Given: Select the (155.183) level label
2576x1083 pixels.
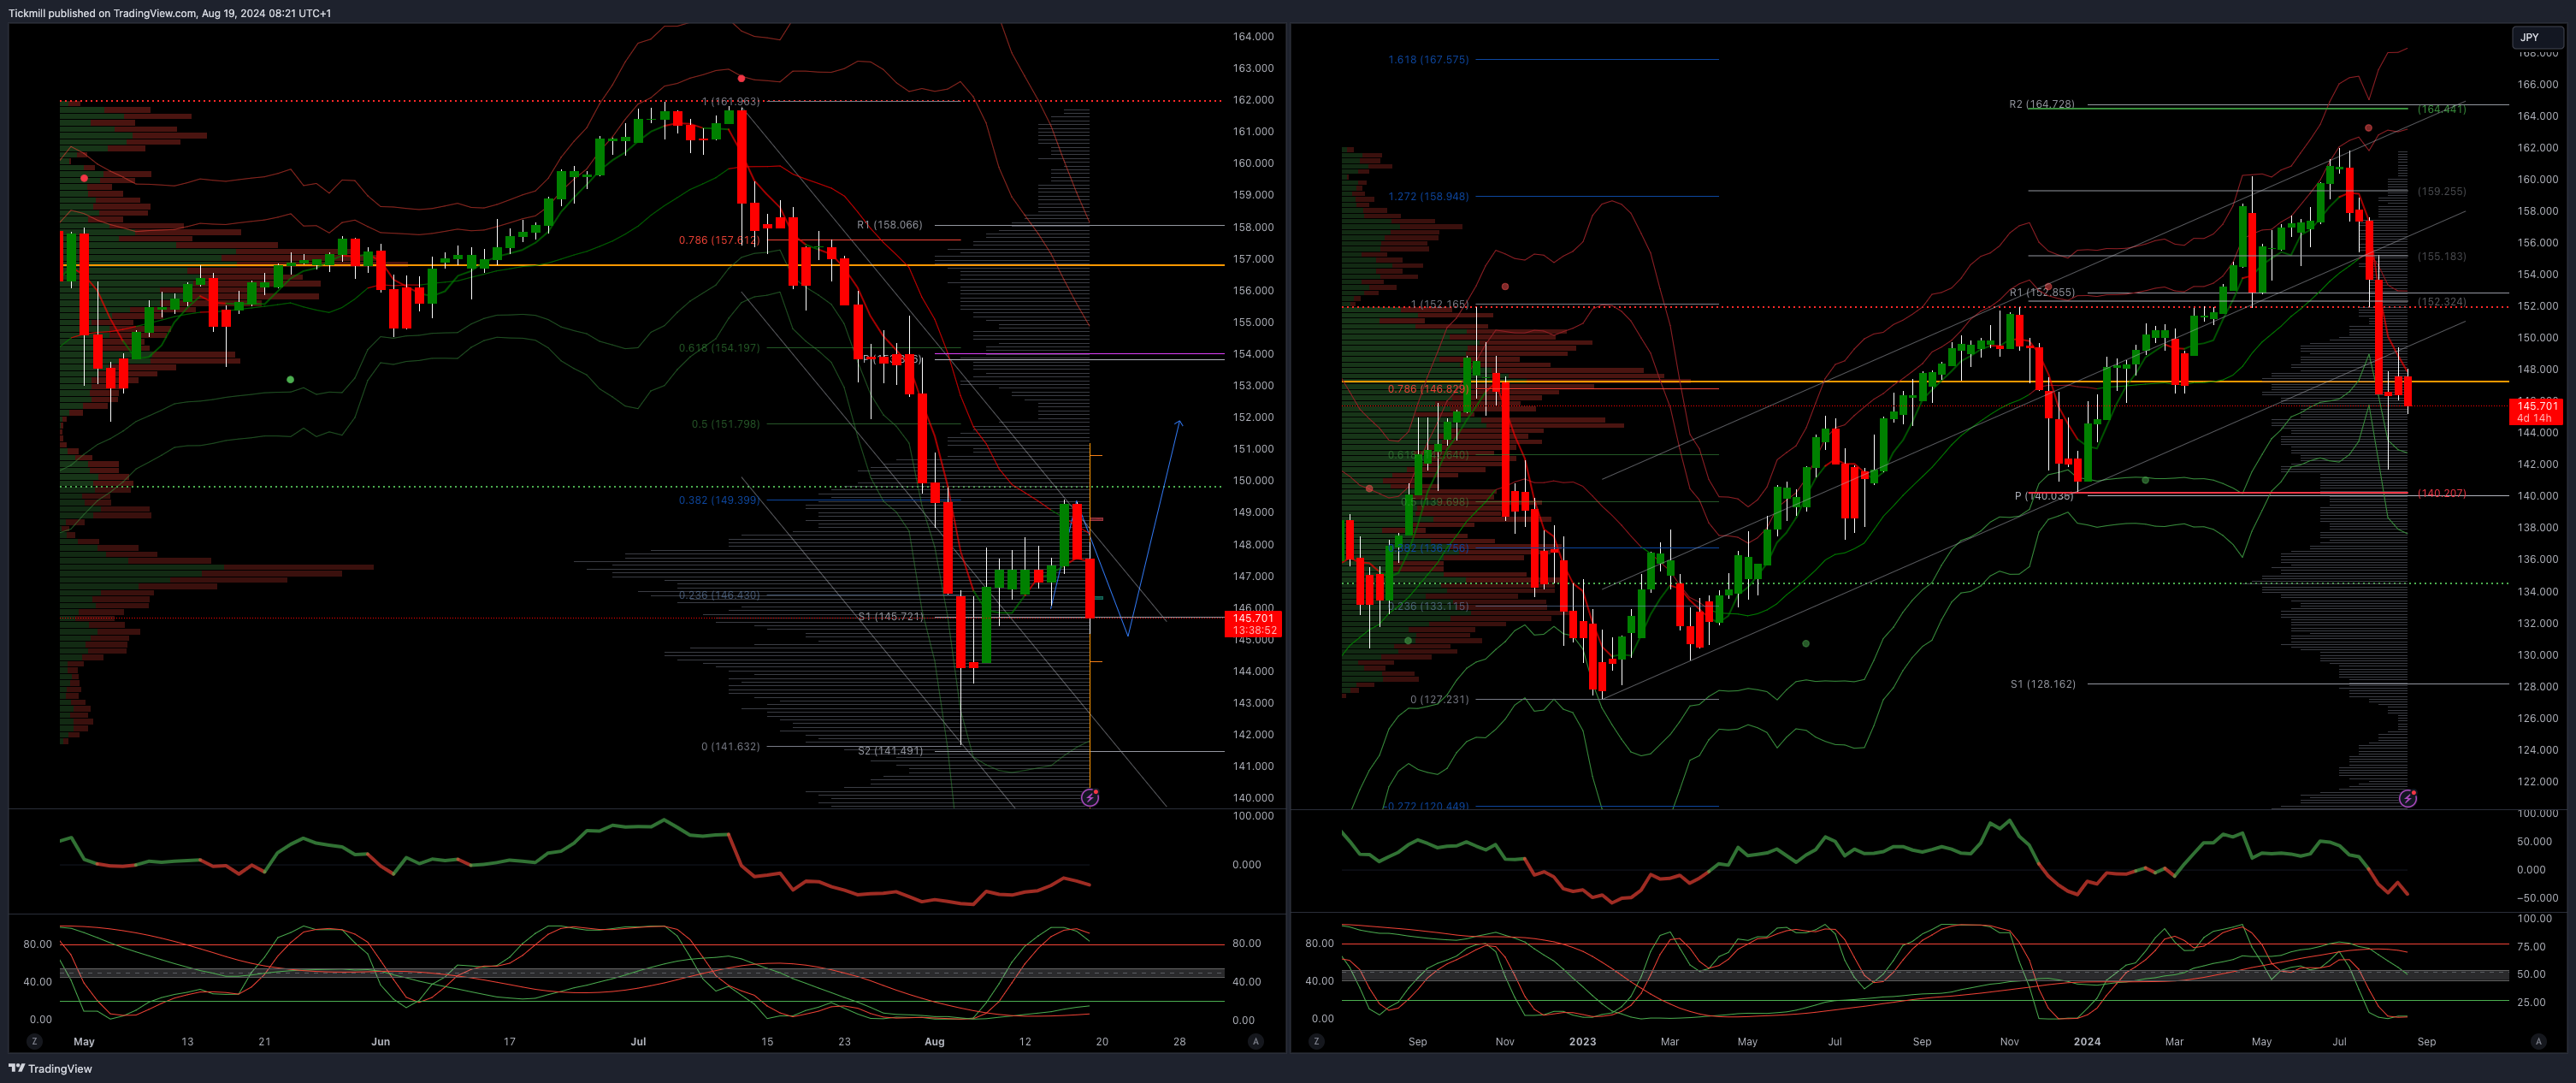Looking at the screenshot, I should tap(2442, 256).
